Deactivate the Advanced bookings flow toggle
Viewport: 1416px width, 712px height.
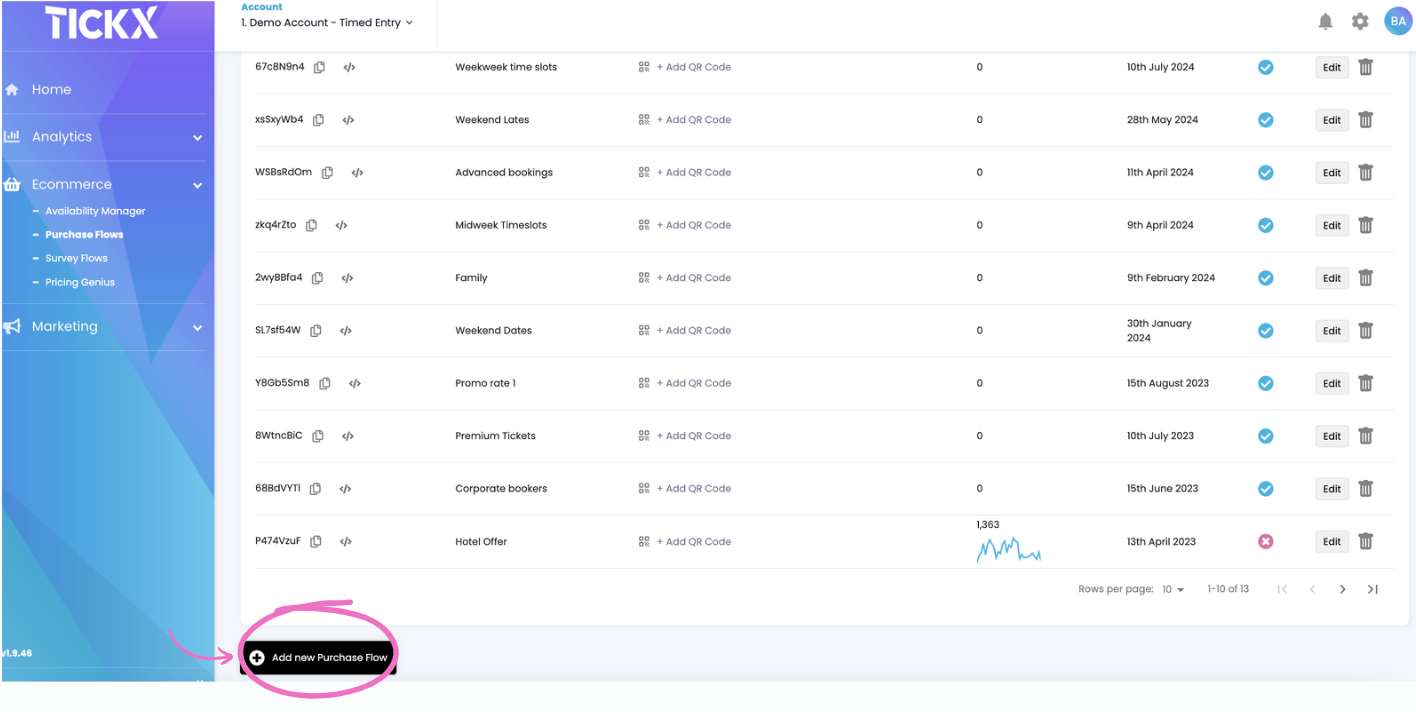tap(1265, 172)
